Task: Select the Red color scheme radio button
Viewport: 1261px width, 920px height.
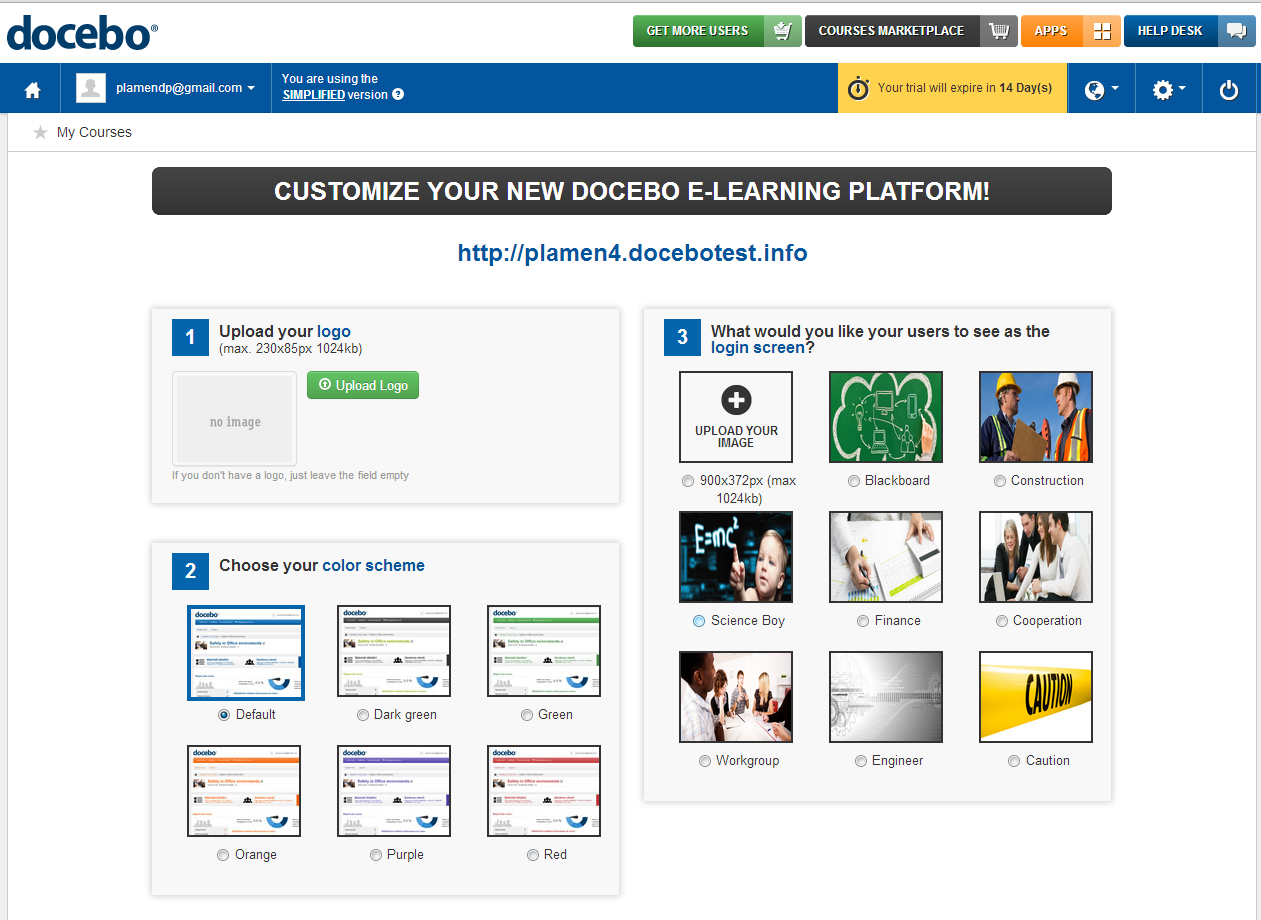Action: tap(533, 855)
